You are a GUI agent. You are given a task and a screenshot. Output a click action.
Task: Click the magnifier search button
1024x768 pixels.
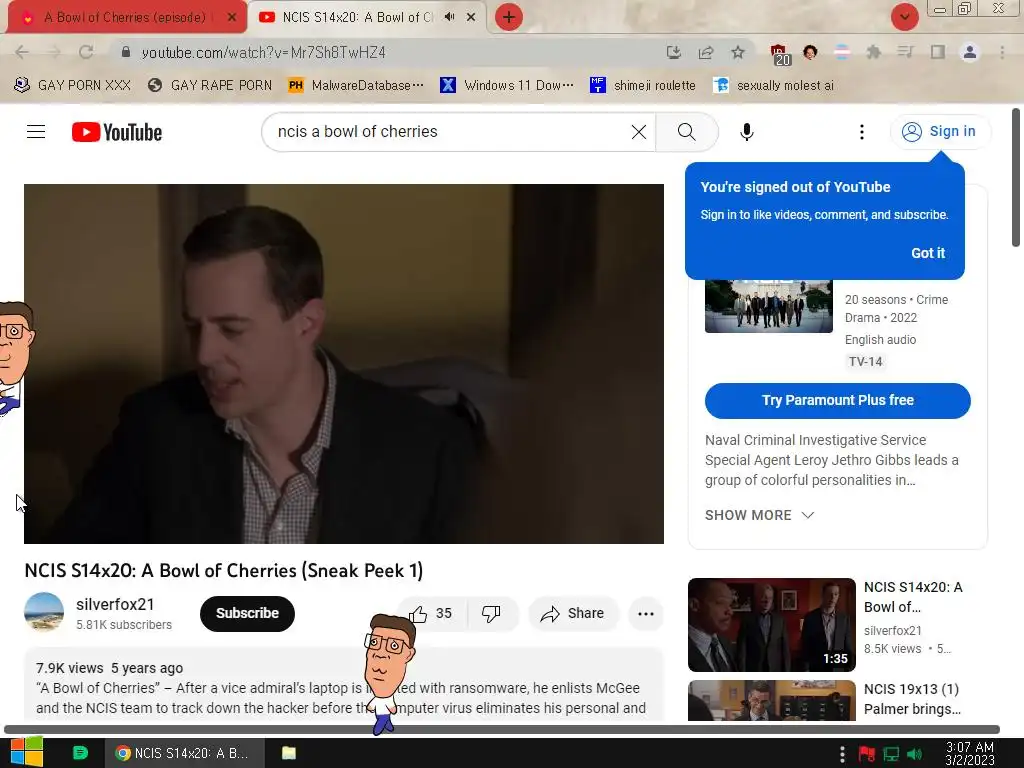tap(686, 132)
